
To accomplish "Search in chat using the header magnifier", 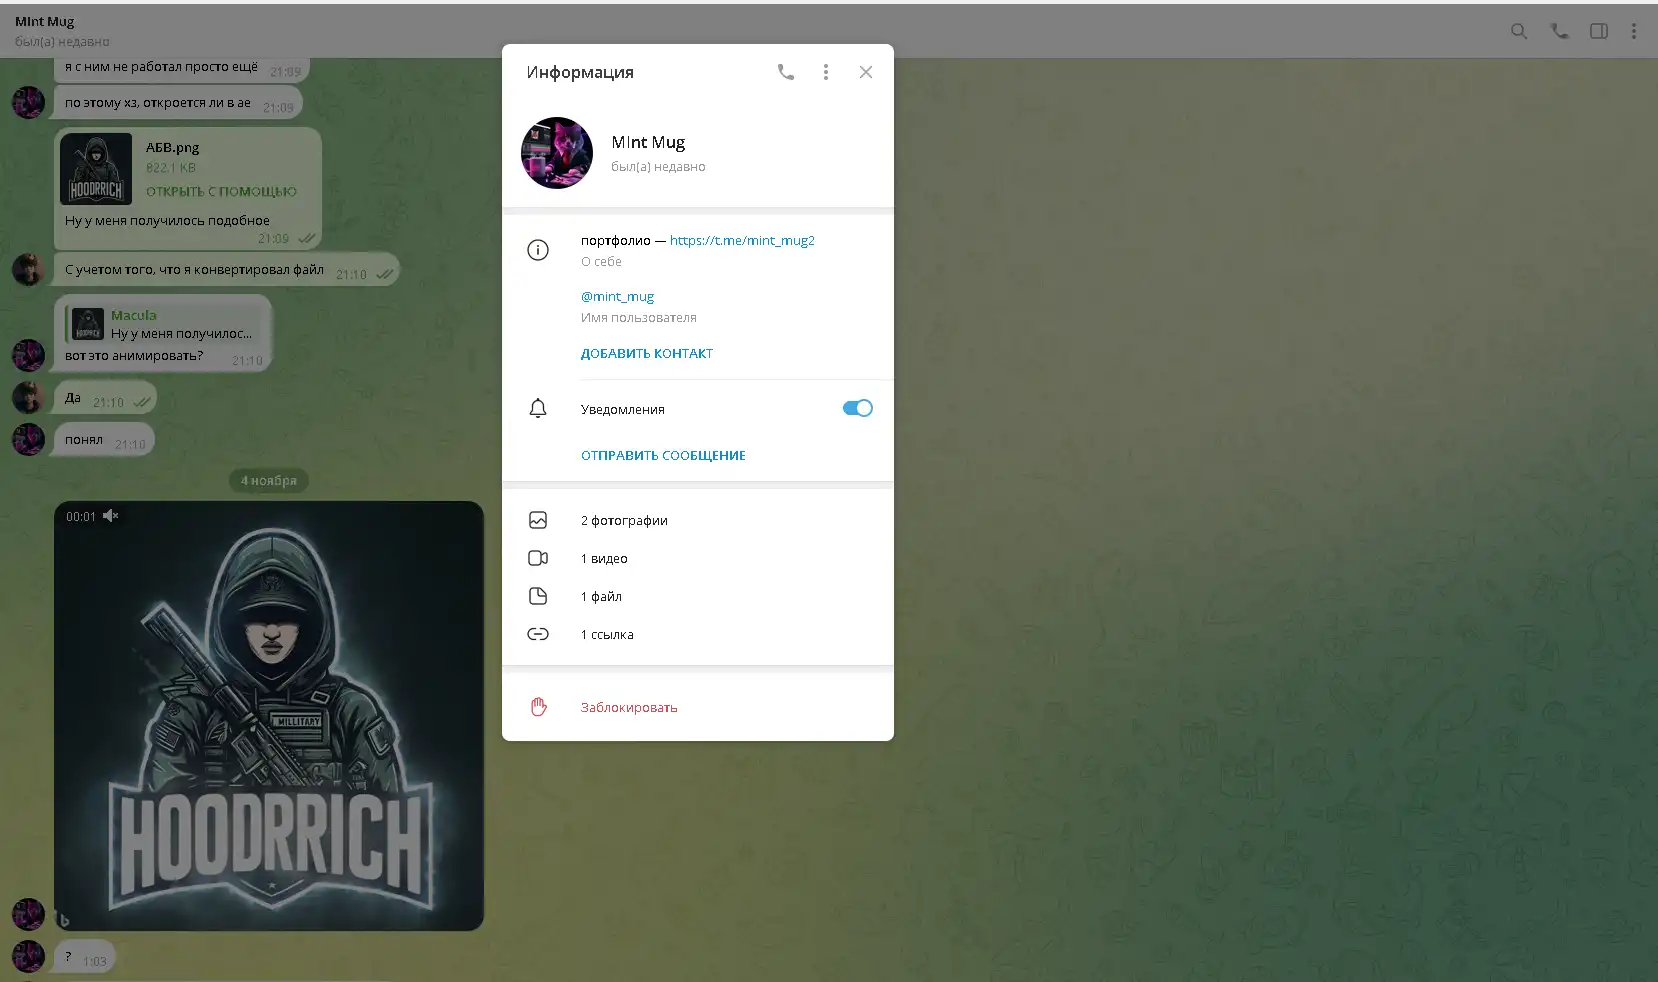I will click(x=1519, y=31).
